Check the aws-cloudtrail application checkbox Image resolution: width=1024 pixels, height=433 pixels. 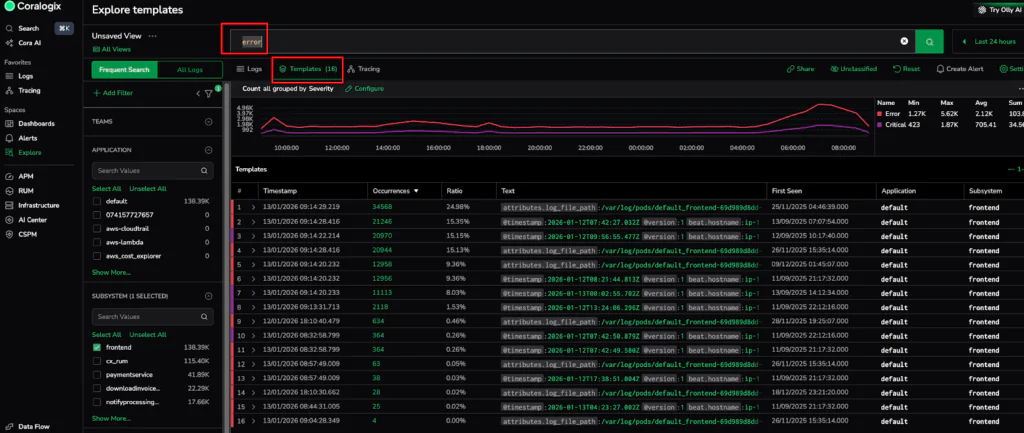(x=97, y=228)
